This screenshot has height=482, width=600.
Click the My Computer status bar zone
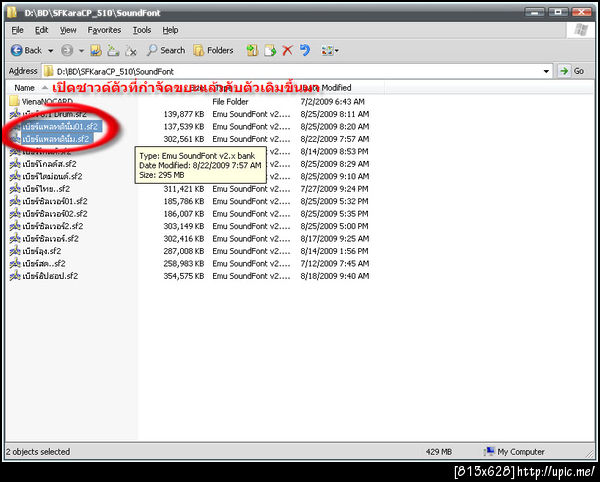[x=515, y=452]
